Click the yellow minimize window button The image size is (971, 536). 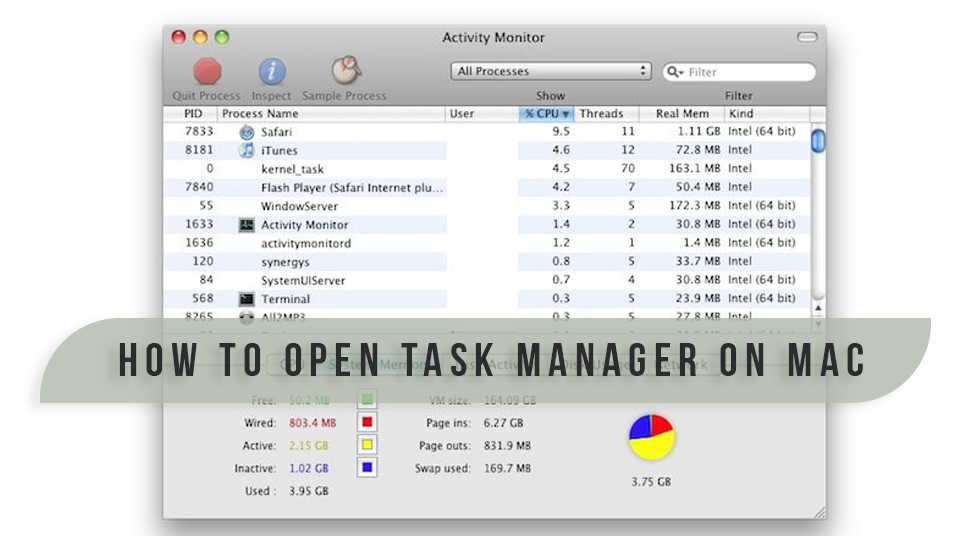tap(201, 37)
